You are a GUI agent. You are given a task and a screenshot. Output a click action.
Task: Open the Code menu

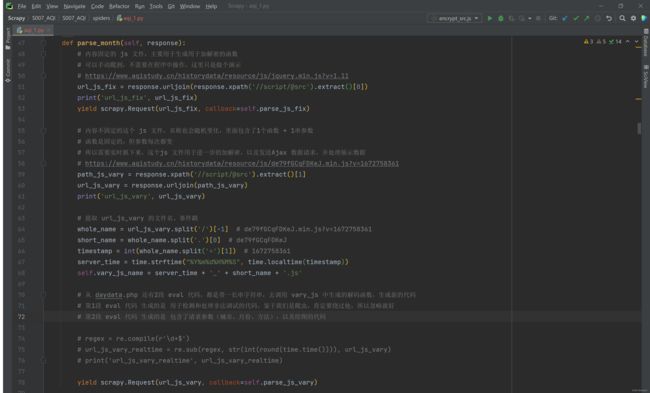(x=97, y=6)
